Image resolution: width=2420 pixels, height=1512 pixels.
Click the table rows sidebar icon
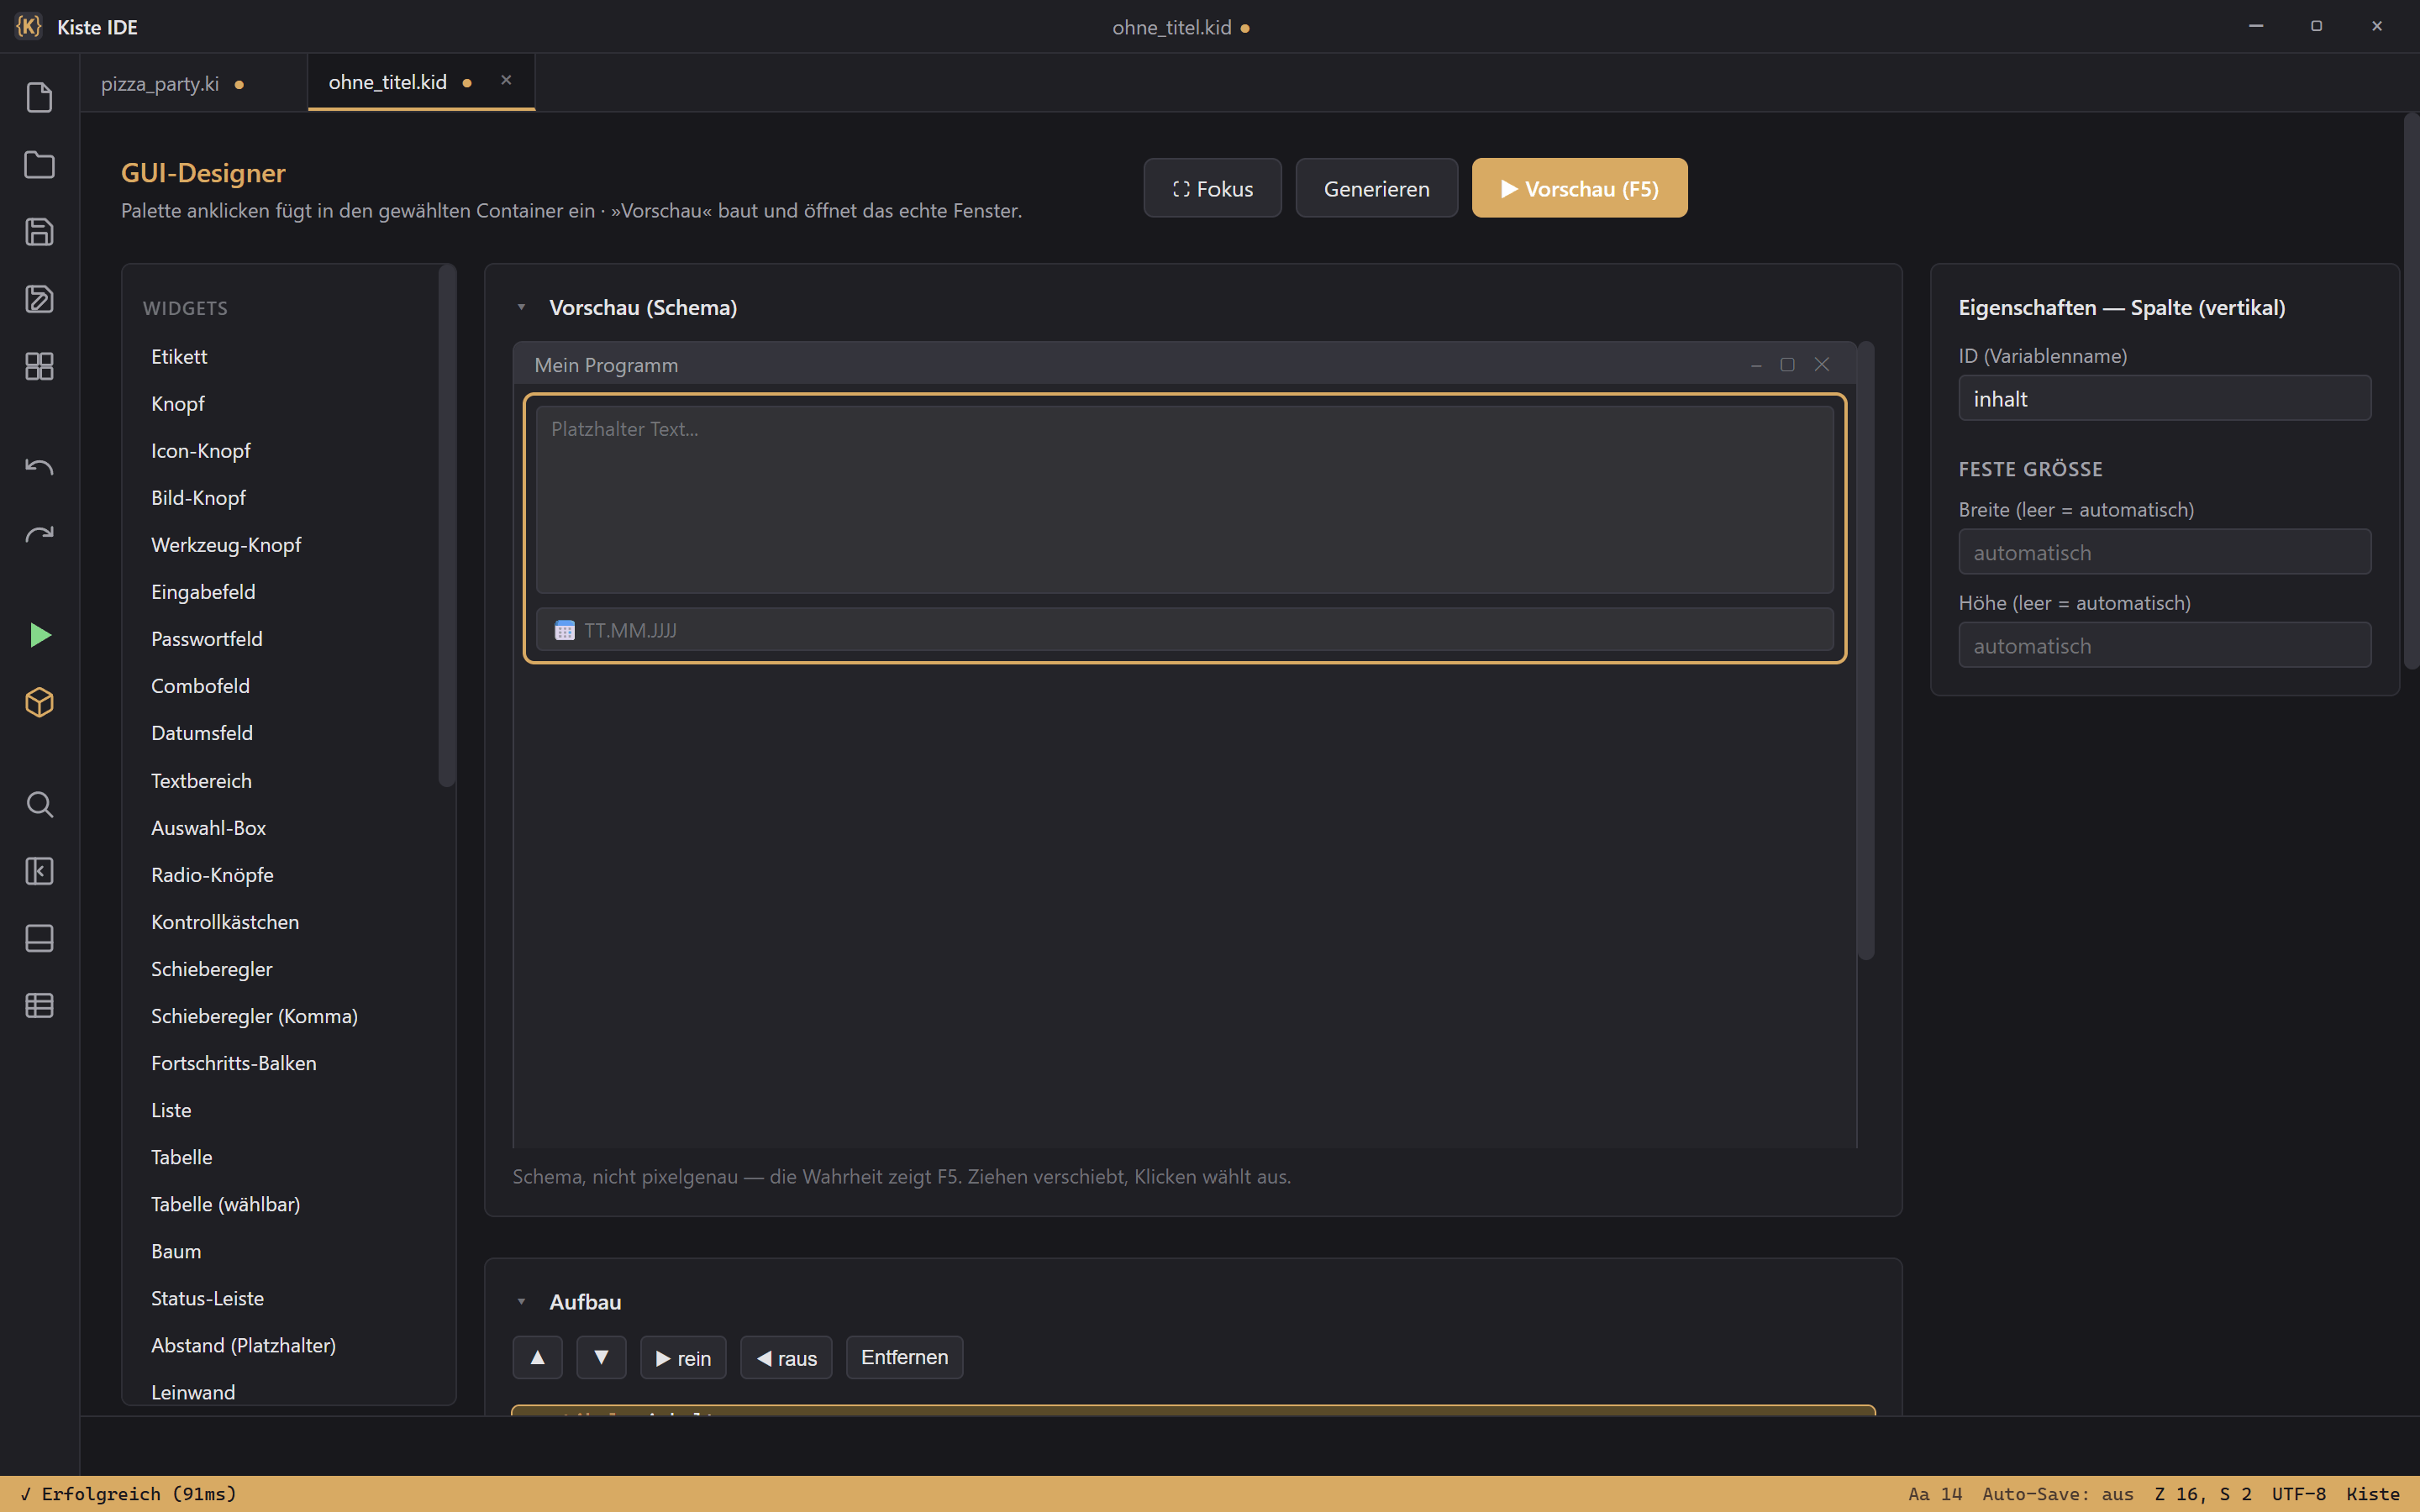click(39, 1005)
